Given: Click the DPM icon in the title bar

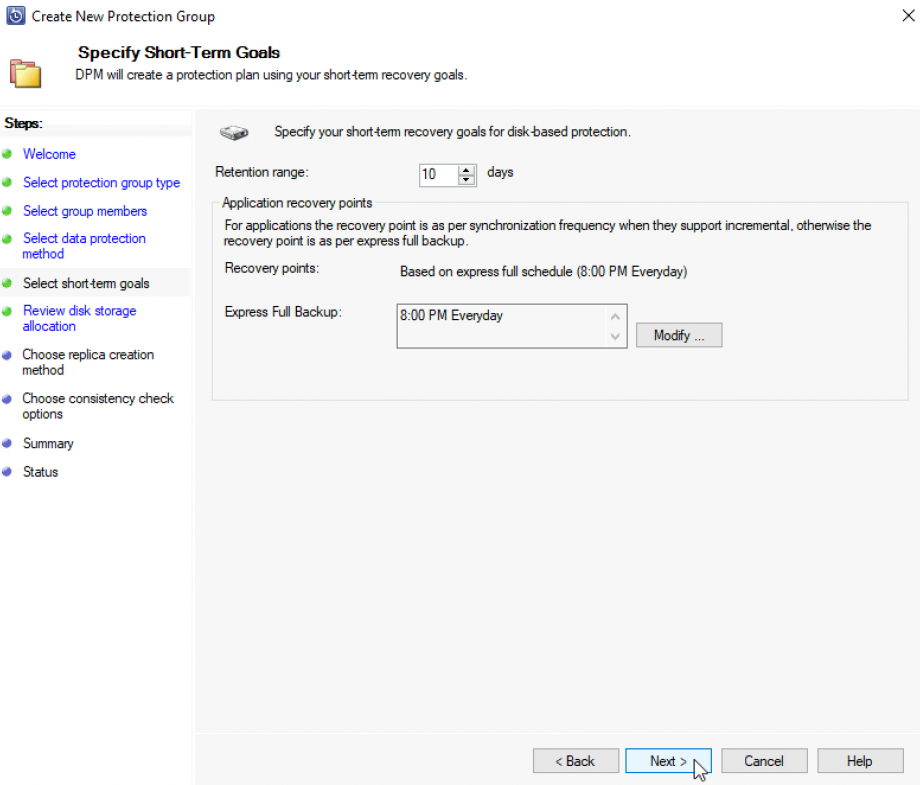Looking at the screenshot, I should click(14, 15).
